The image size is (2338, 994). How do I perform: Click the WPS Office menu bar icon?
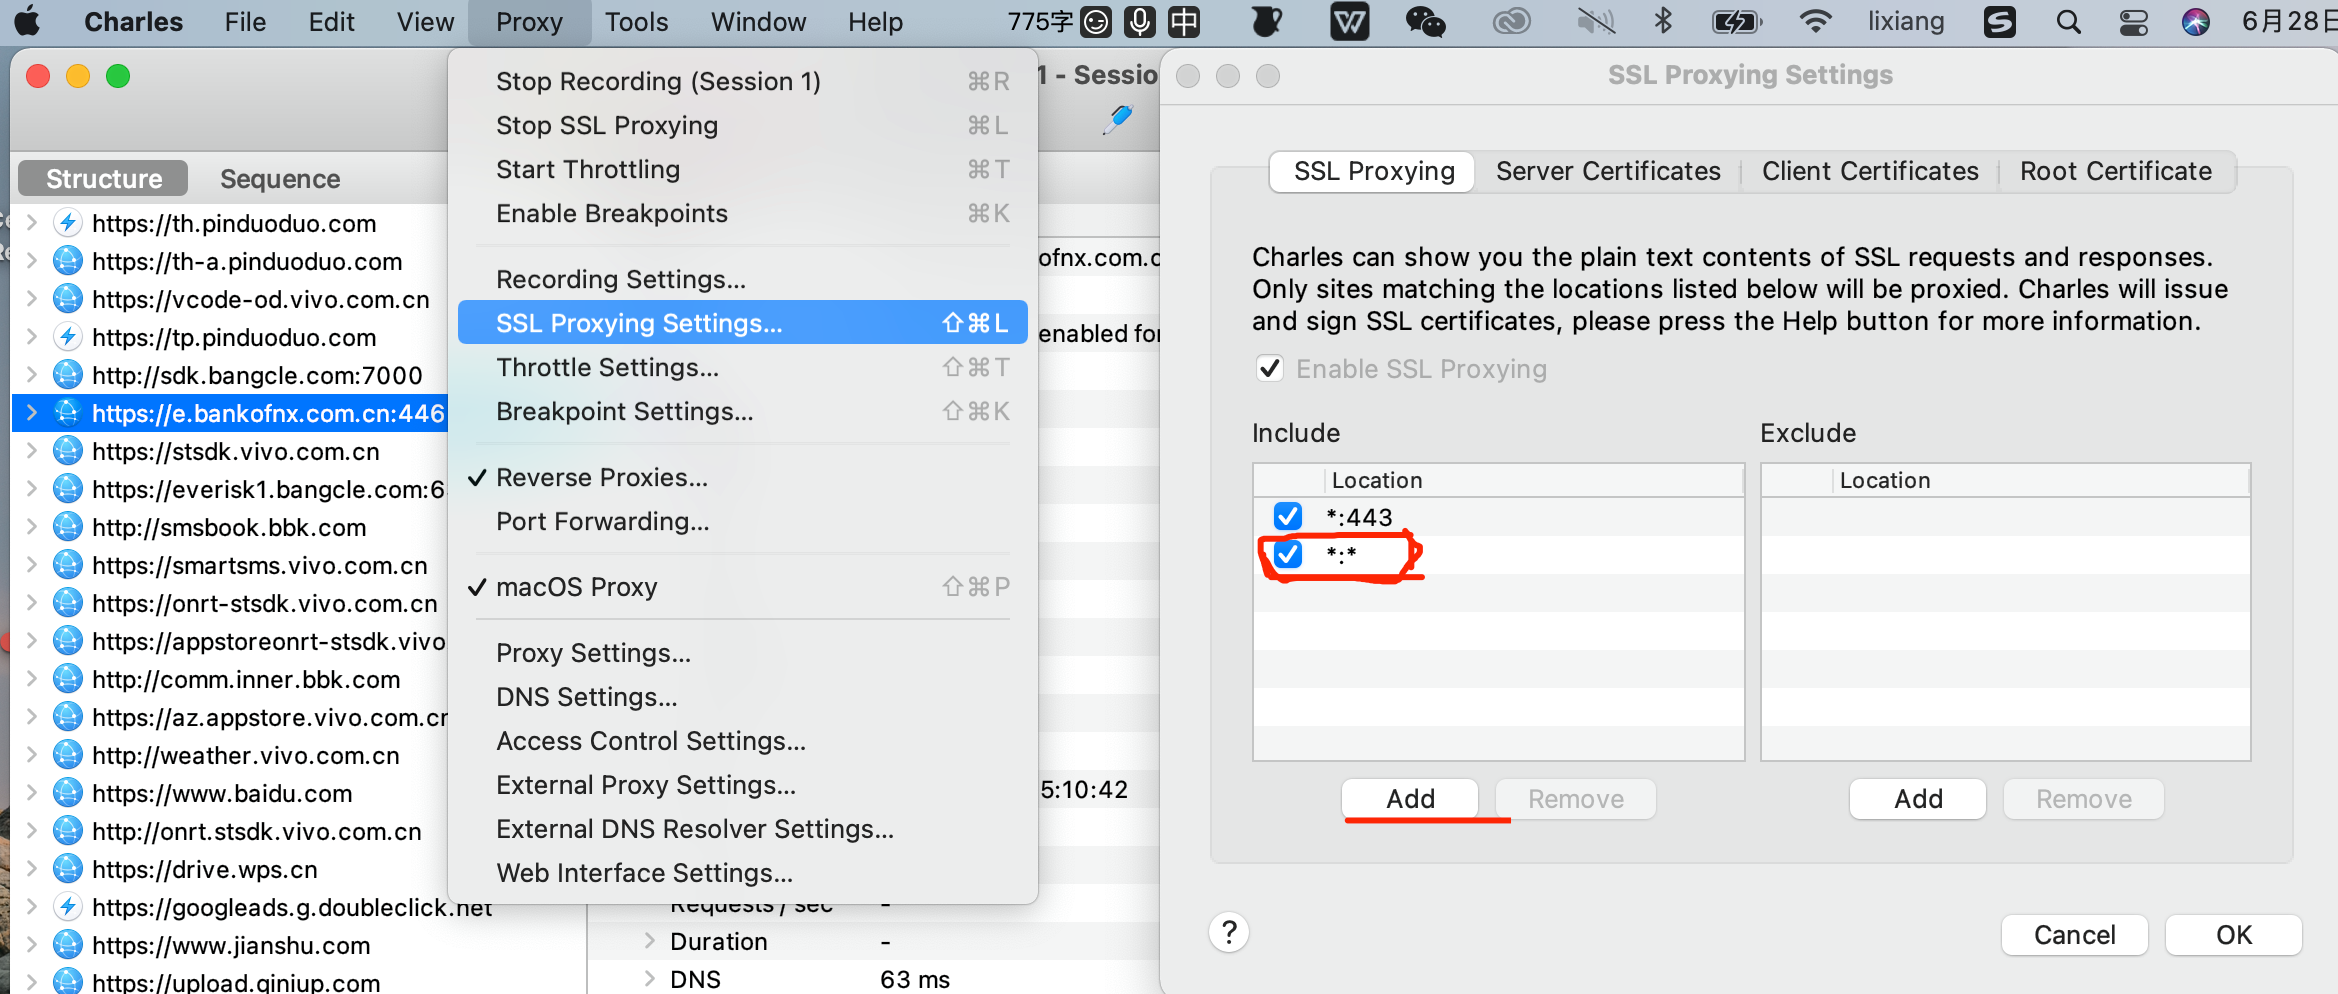click(1349, 21)
